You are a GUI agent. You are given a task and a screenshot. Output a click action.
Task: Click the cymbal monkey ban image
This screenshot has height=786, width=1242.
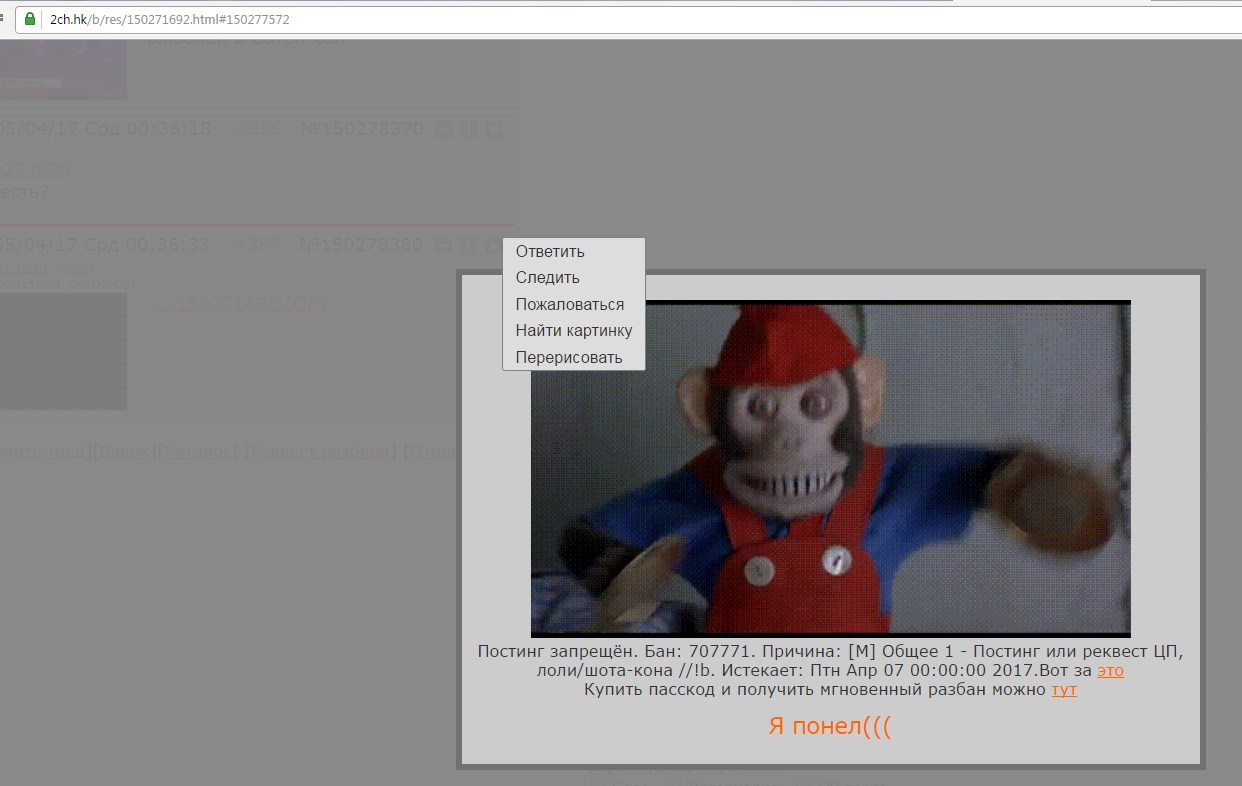tap(830, 468)
